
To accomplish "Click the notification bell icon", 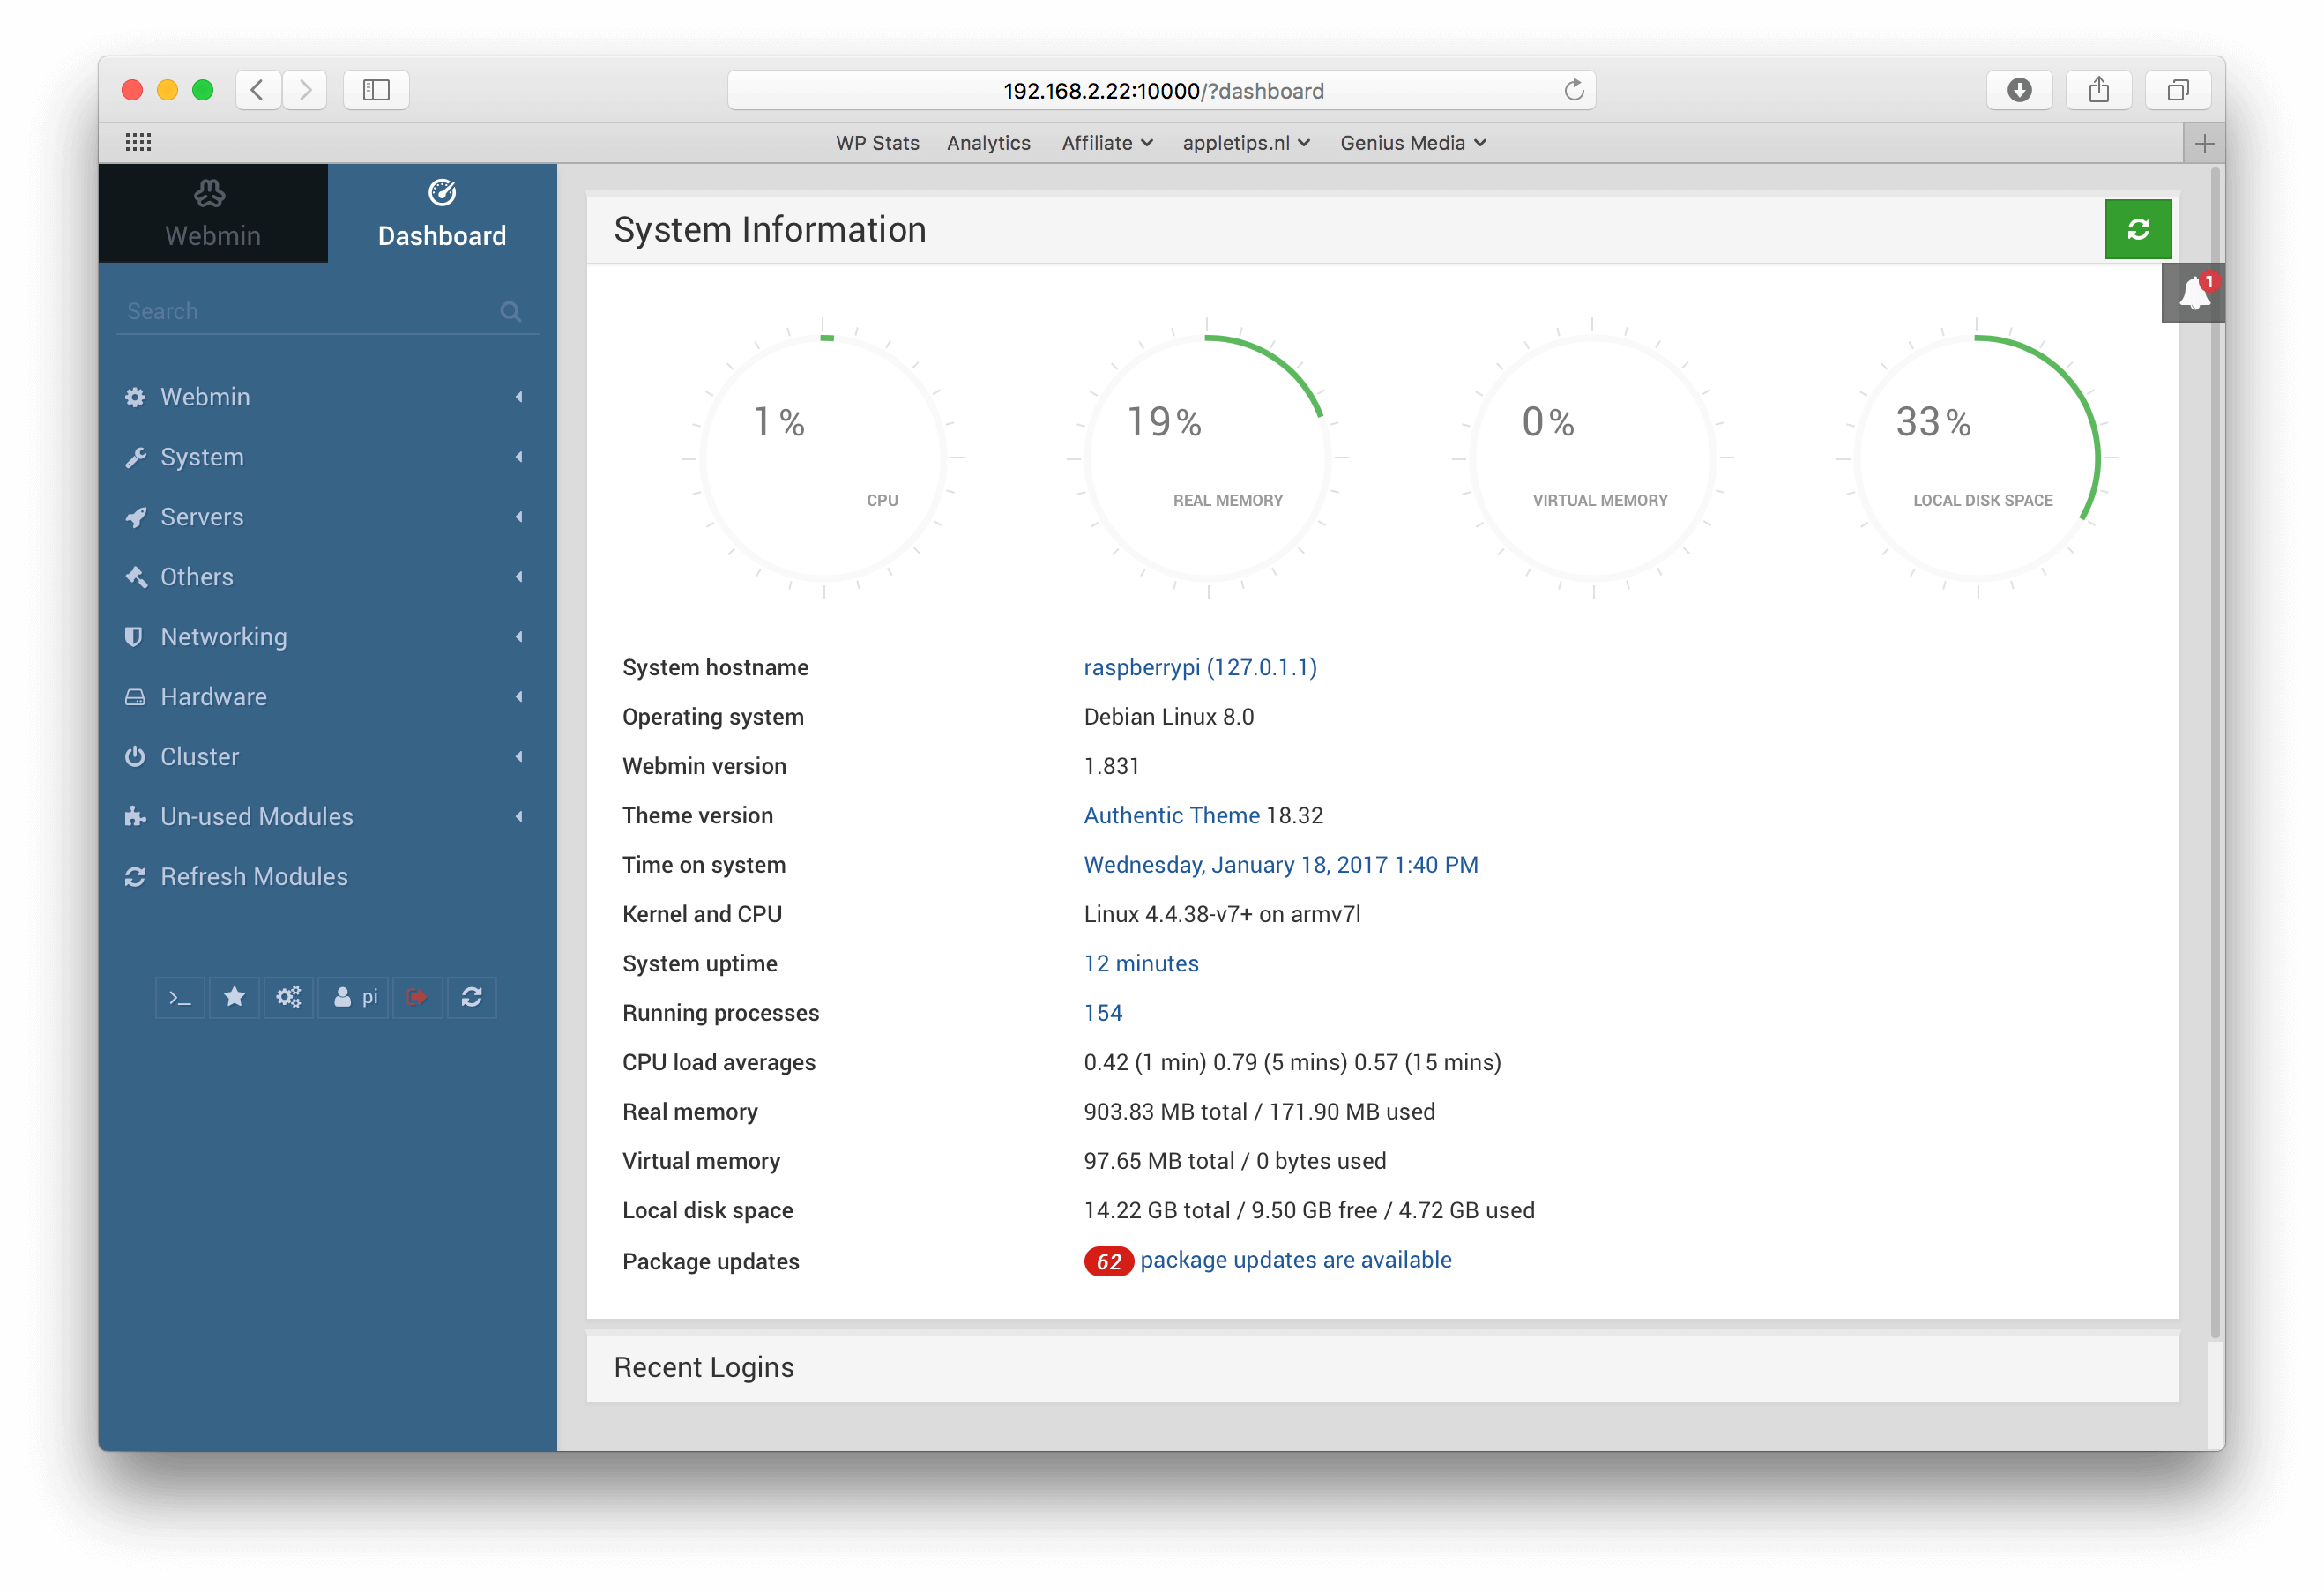I will (2193, 293).
